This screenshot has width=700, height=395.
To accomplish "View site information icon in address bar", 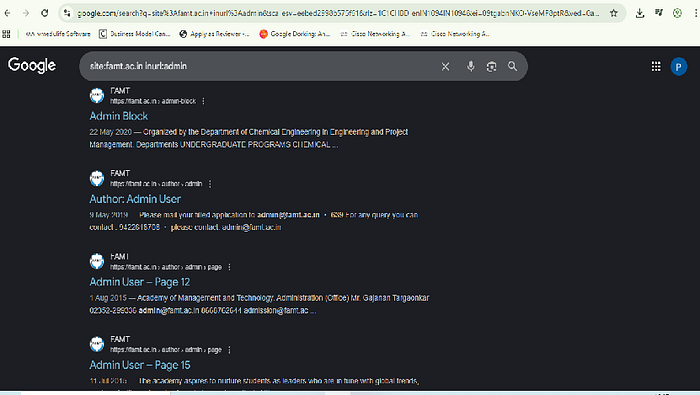I will click(x=67, y=13).
